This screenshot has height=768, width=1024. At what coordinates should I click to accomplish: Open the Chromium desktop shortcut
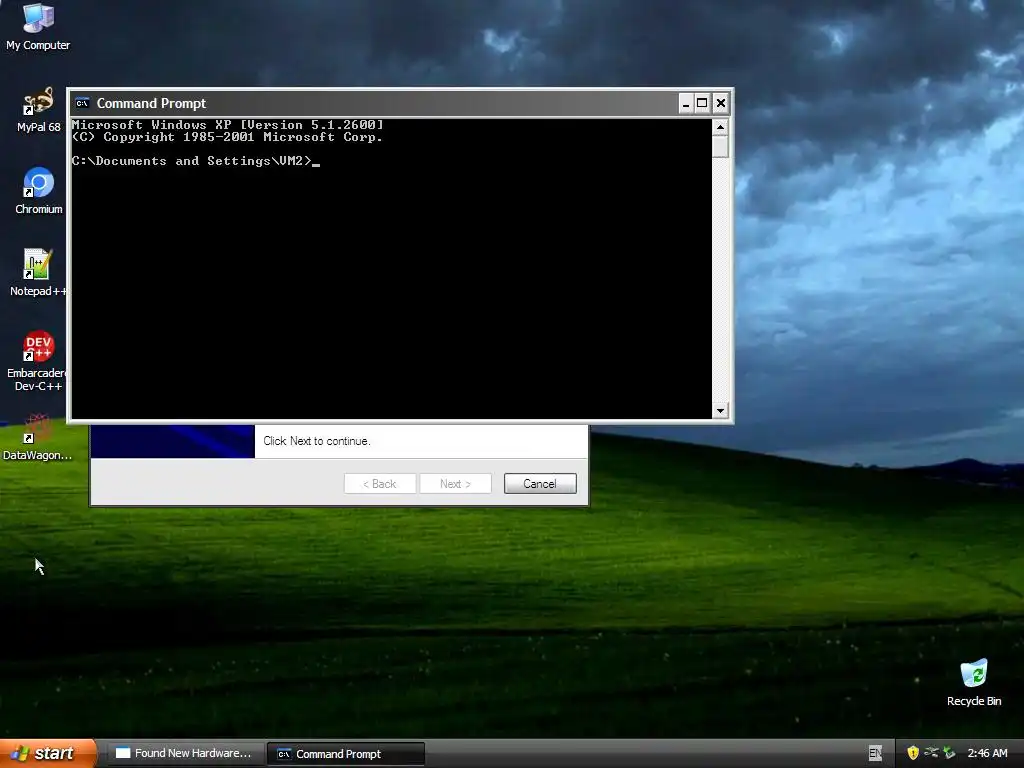point(39,191)
